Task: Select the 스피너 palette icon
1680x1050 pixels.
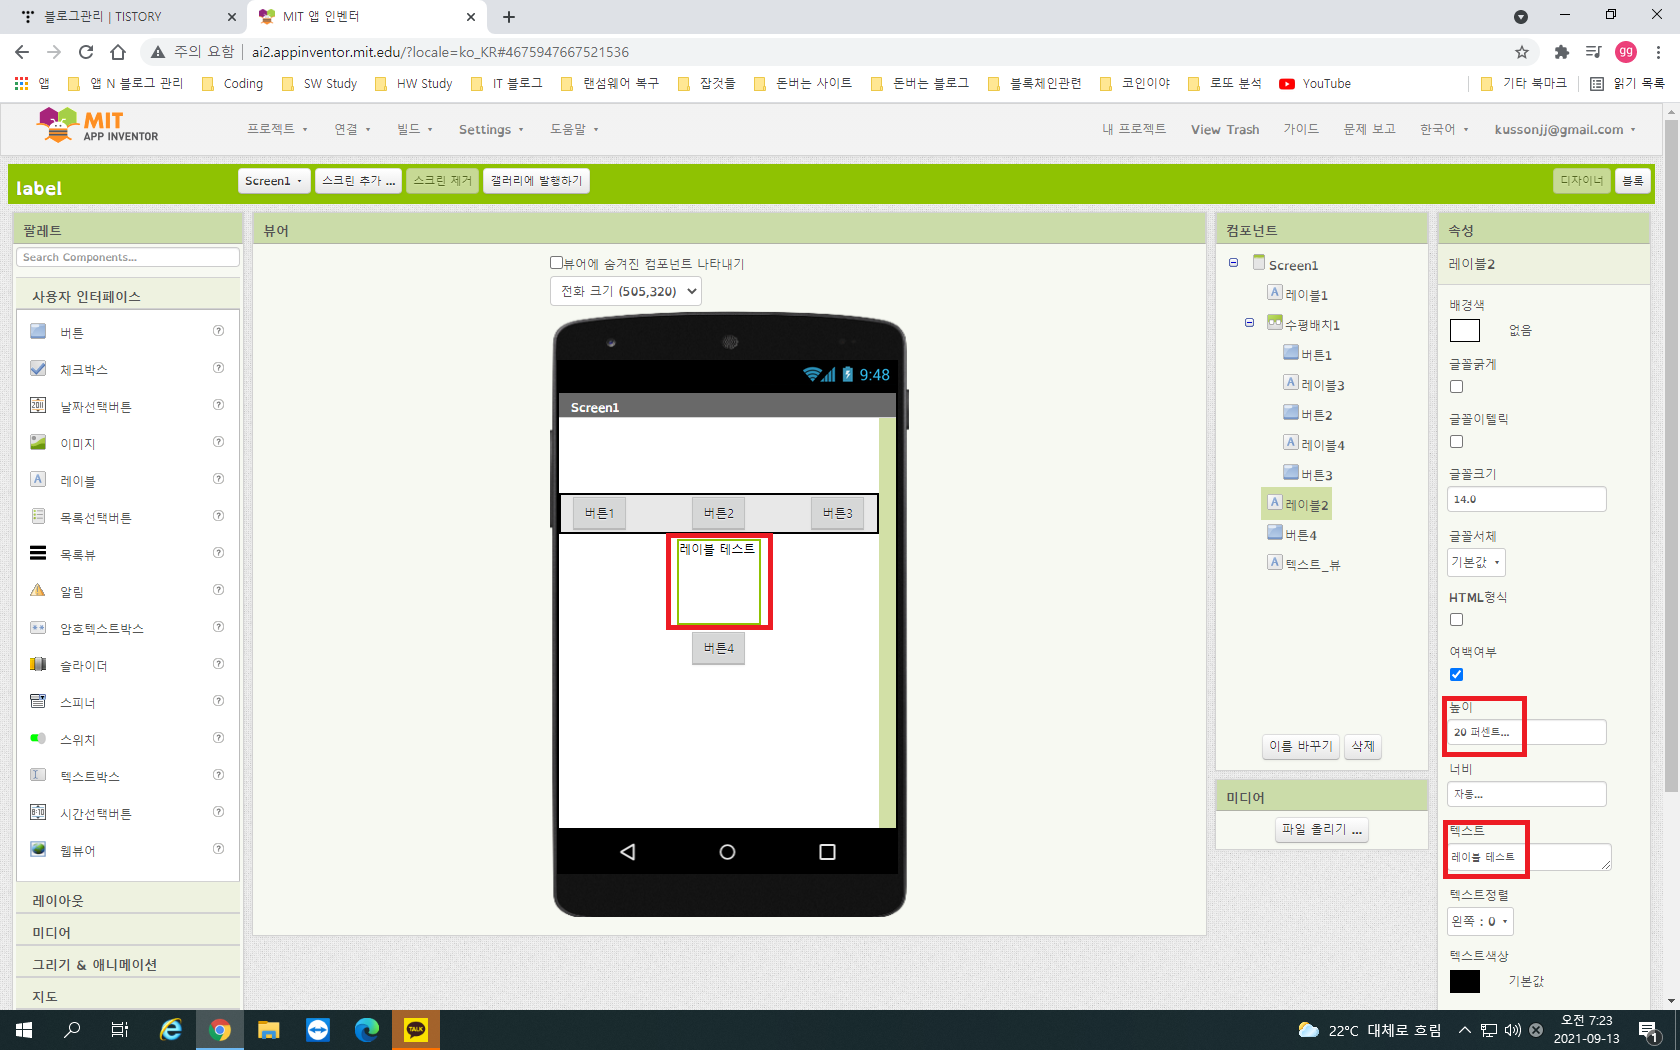Action: tap(38, 701)
